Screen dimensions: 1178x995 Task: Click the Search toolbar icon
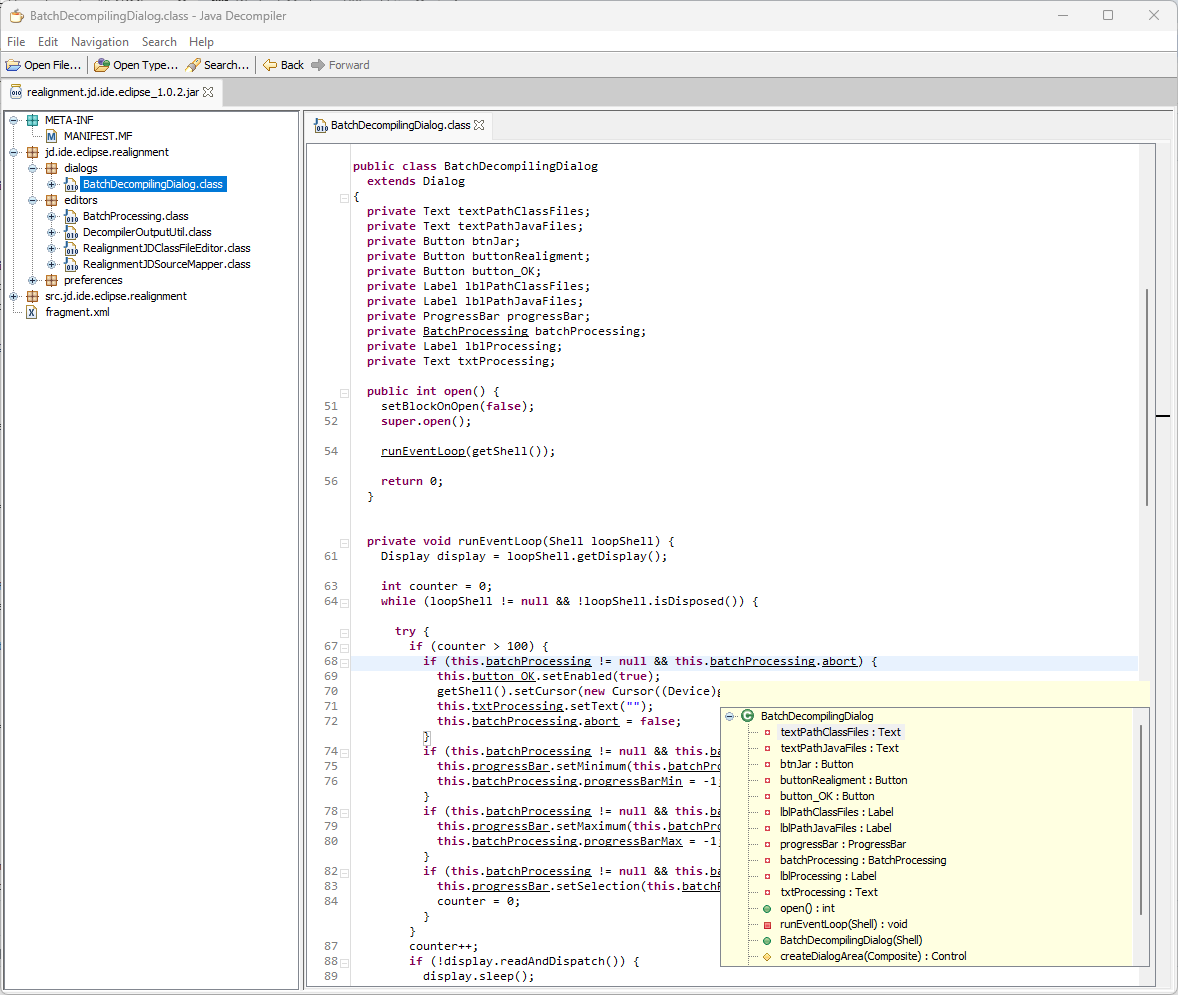click(193, 65)
